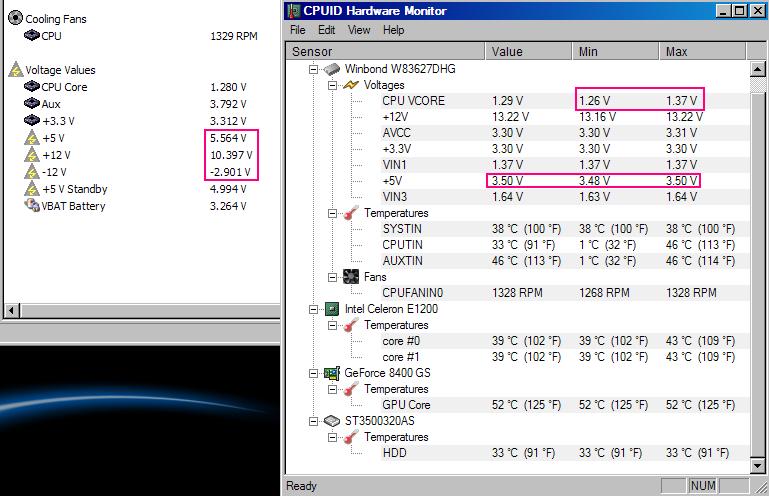Click the GeForce 8400 GS card icon

pyautogui.click(x=332, y=373)
